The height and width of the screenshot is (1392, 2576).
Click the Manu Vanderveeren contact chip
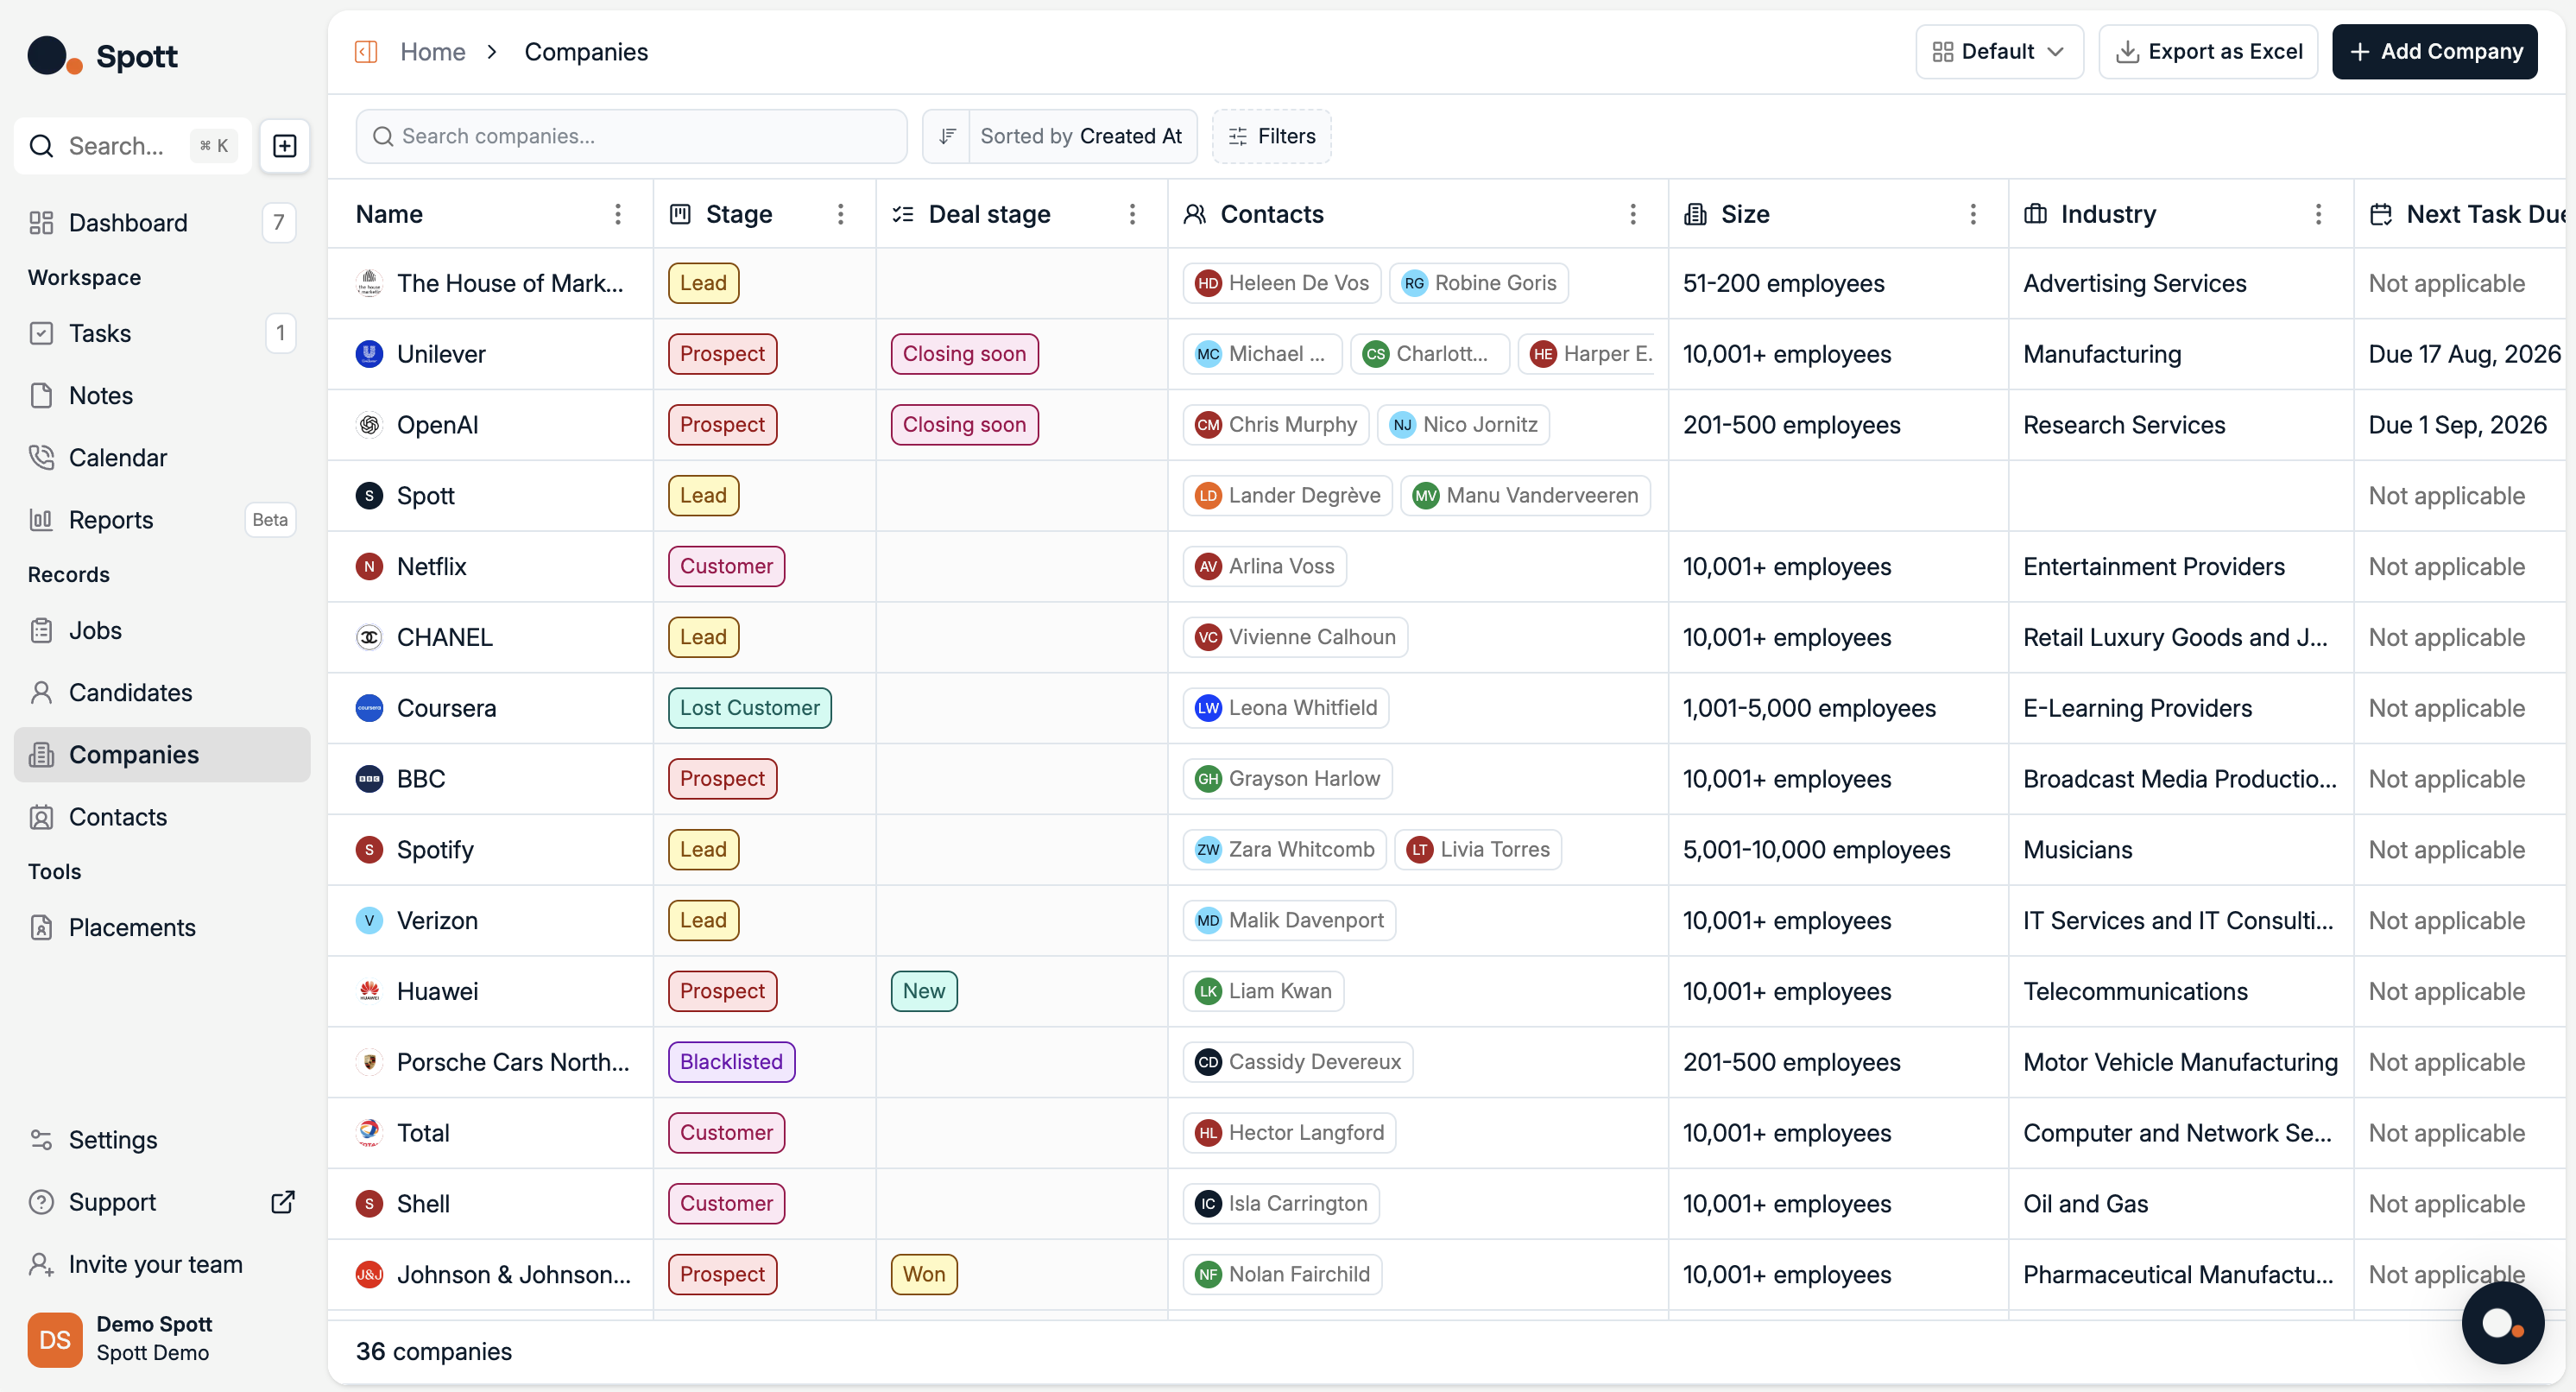click(x=1525, y=496)
